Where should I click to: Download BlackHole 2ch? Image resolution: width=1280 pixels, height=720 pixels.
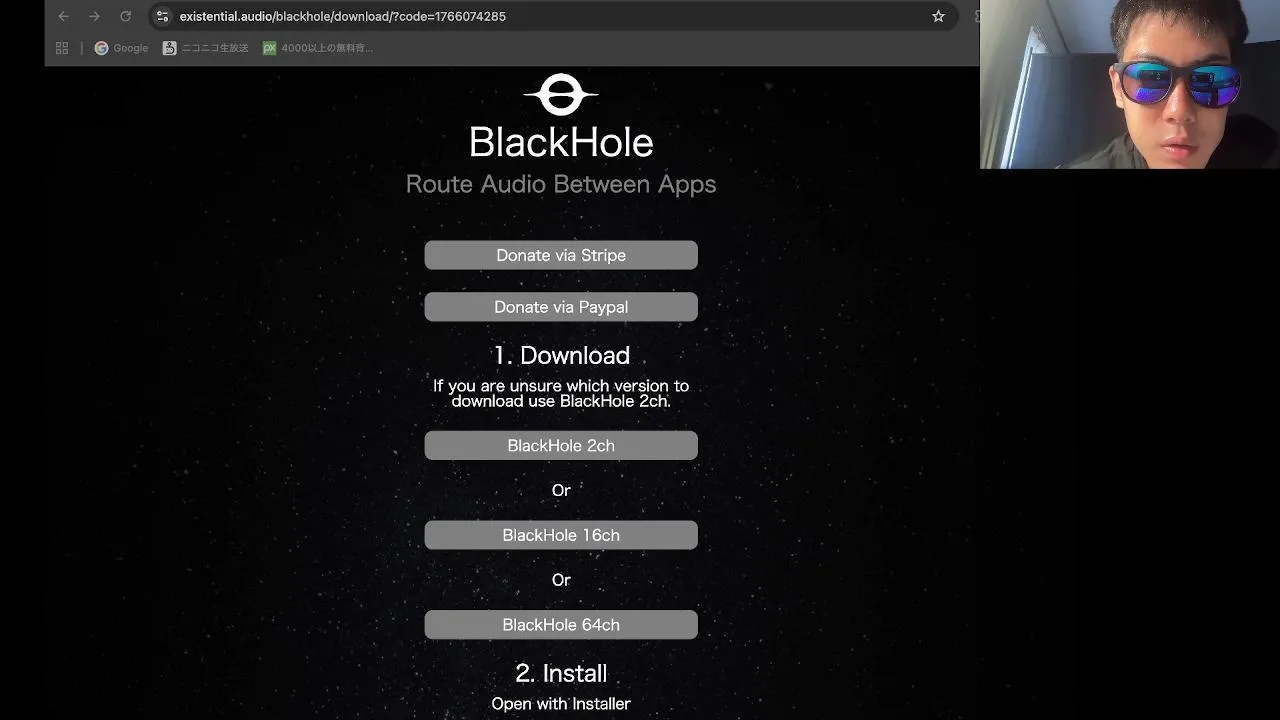(x=561, y=445)
